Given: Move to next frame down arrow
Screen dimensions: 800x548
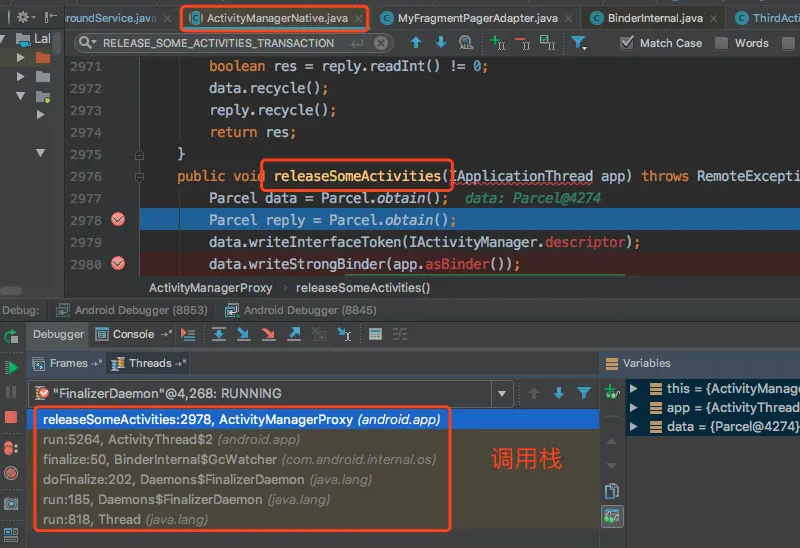Looking at the screenshot, I should [x=559, y=393].
